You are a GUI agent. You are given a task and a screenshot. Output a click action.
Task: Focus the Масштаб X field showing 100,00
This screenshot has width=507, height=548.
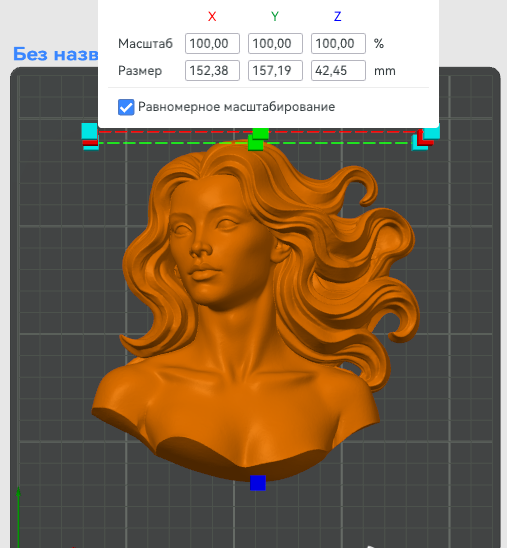pos(212,44)
